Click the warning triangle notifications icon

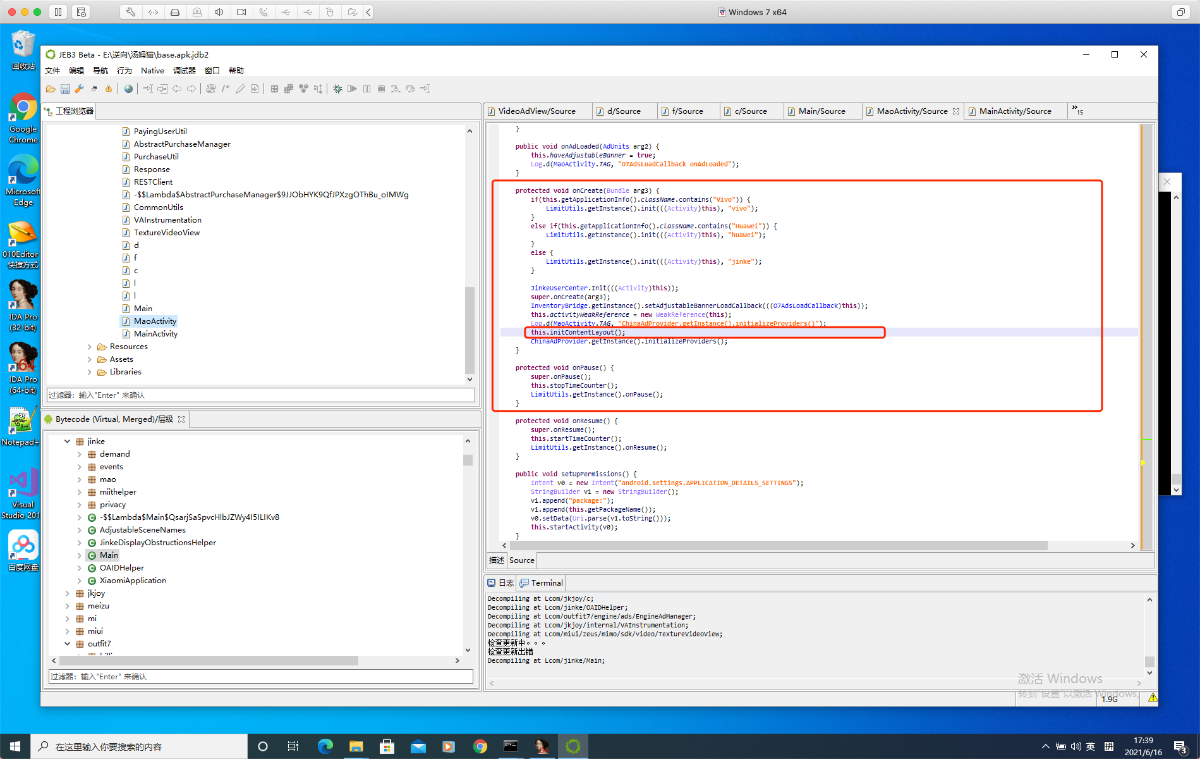(x=108, y=89)
